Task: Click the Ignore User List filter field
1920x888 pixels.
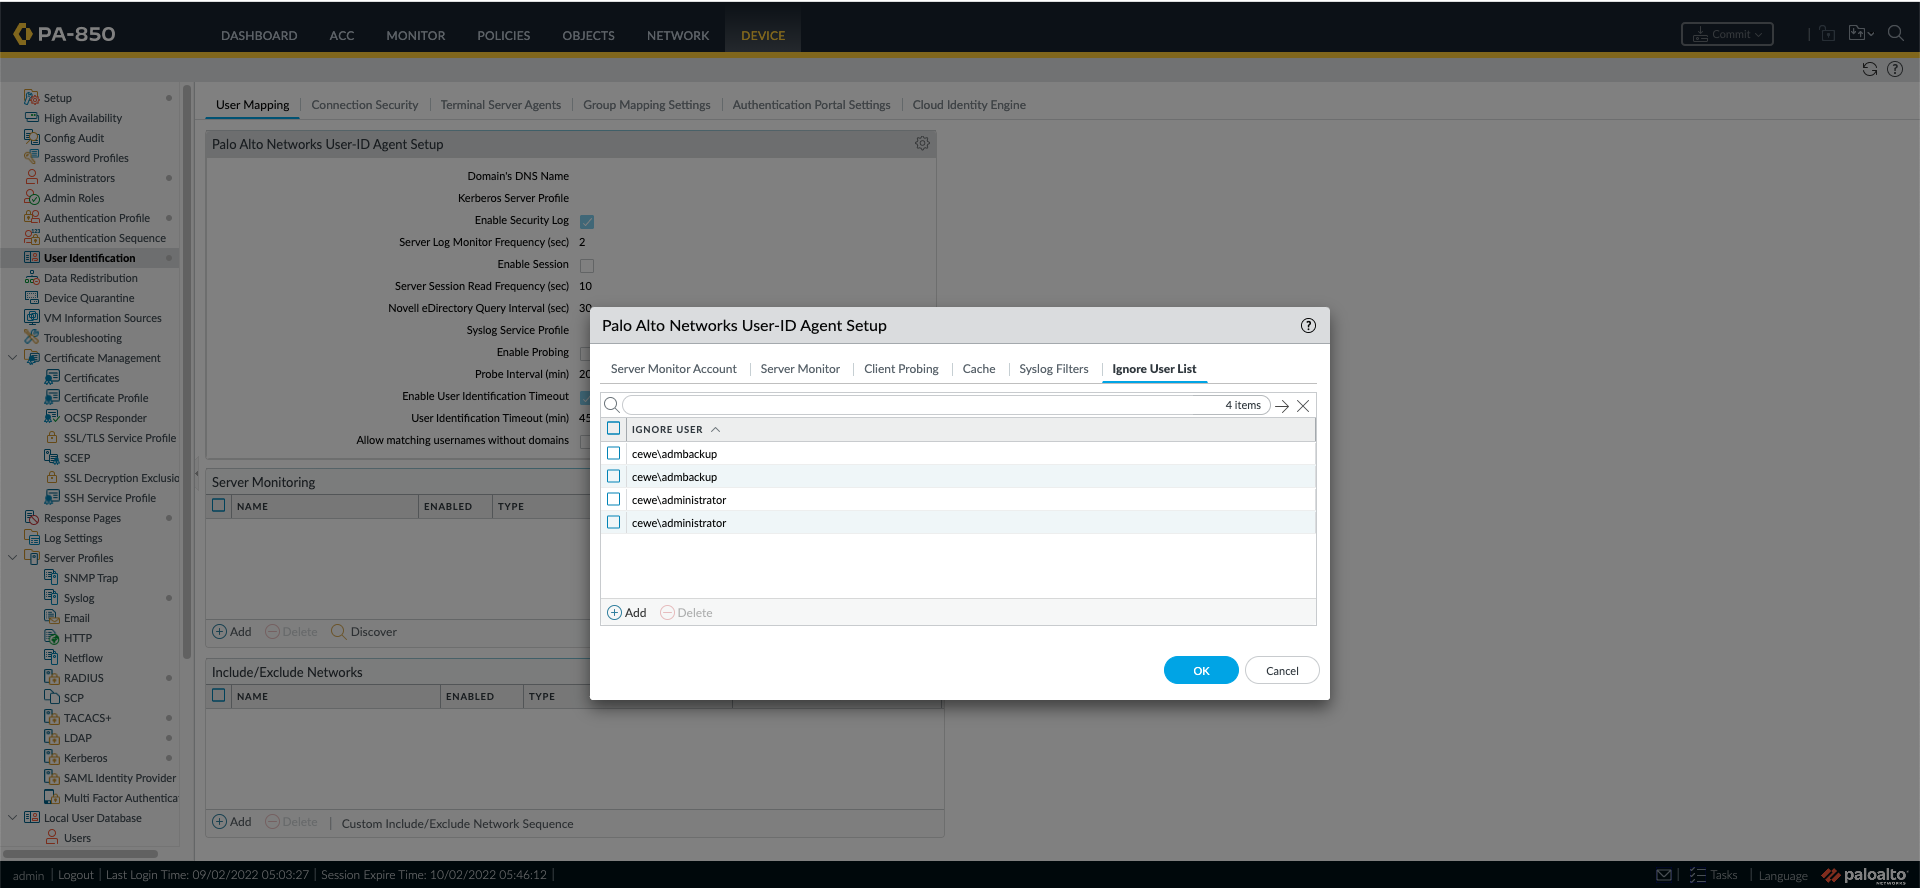Action: point(920,406)
